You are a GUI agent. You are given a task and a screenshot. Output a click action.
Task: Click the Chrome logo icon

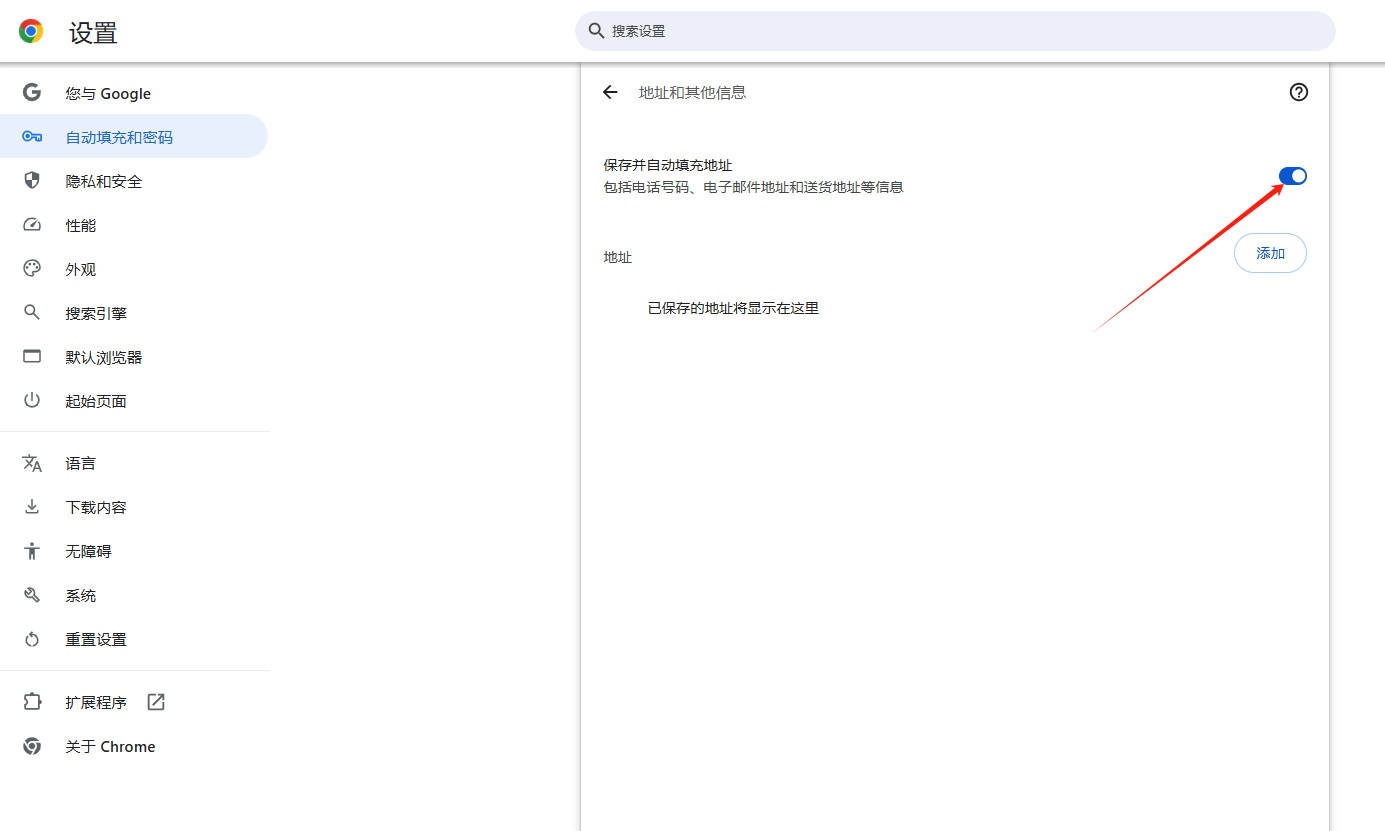[x=31, y=32]
